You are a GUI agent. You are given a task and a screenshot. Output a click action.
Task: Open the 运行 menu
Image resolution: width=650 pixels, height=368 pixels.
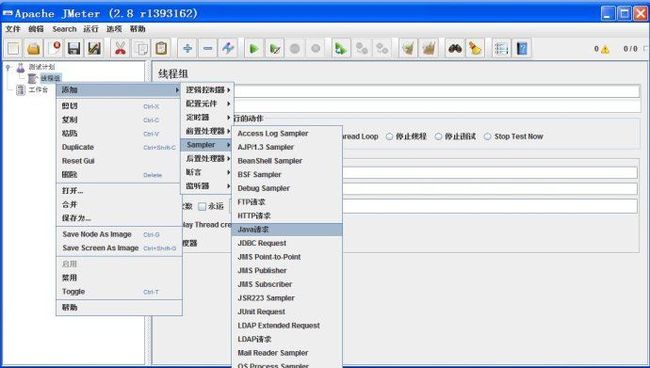click(91, 29)
